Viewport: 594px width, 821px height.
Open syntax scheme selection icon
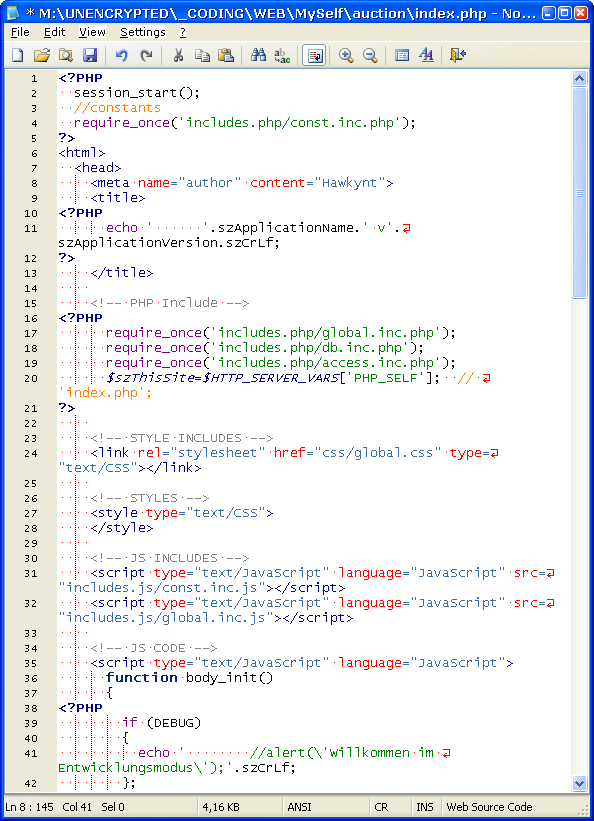402,55
